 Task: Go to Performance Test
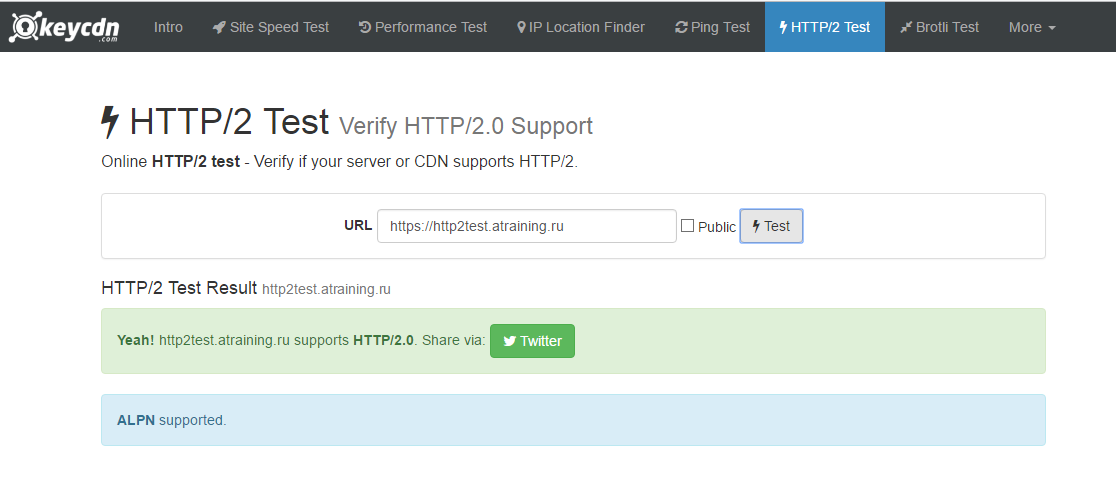click(423, 27)
